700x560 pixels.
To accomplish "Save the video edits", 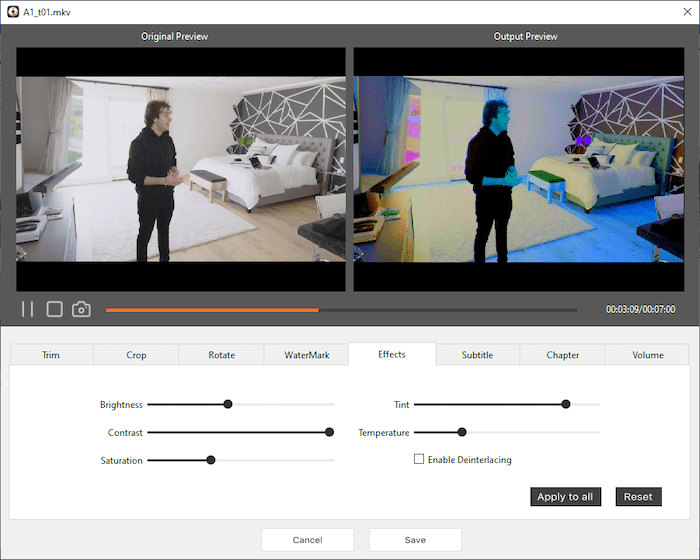I will [x=415, y=540].
